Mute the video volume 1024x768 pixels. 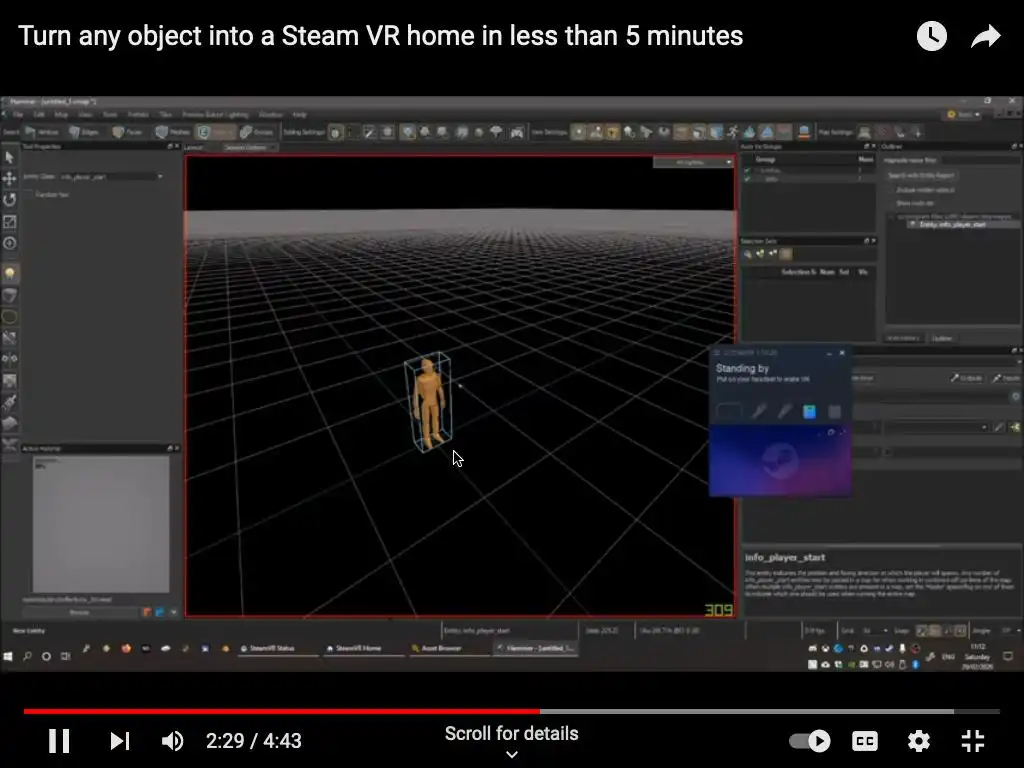(172, 741)
